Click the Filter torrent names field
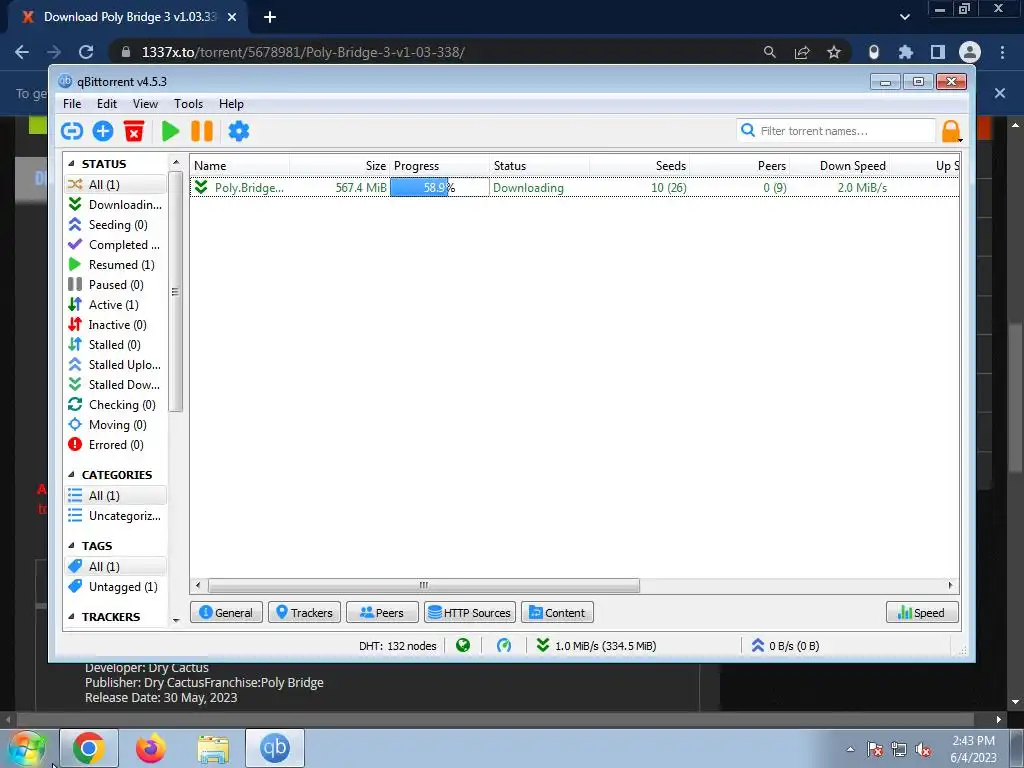 click(x=836, y=131)
